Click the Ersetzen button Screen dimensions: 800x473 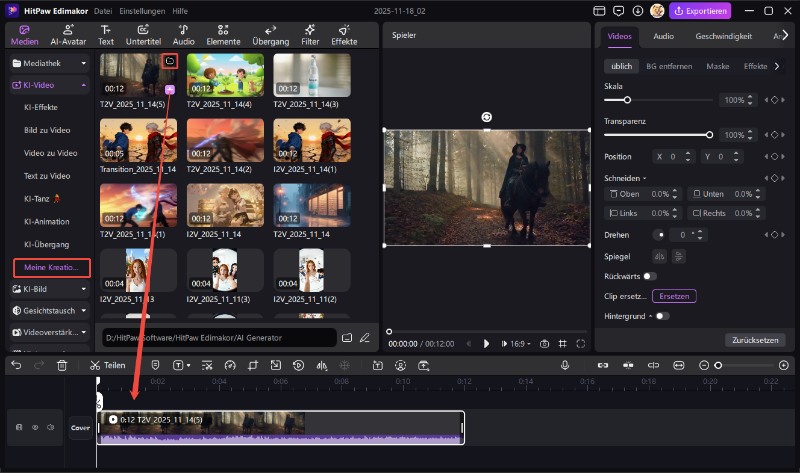674,296
